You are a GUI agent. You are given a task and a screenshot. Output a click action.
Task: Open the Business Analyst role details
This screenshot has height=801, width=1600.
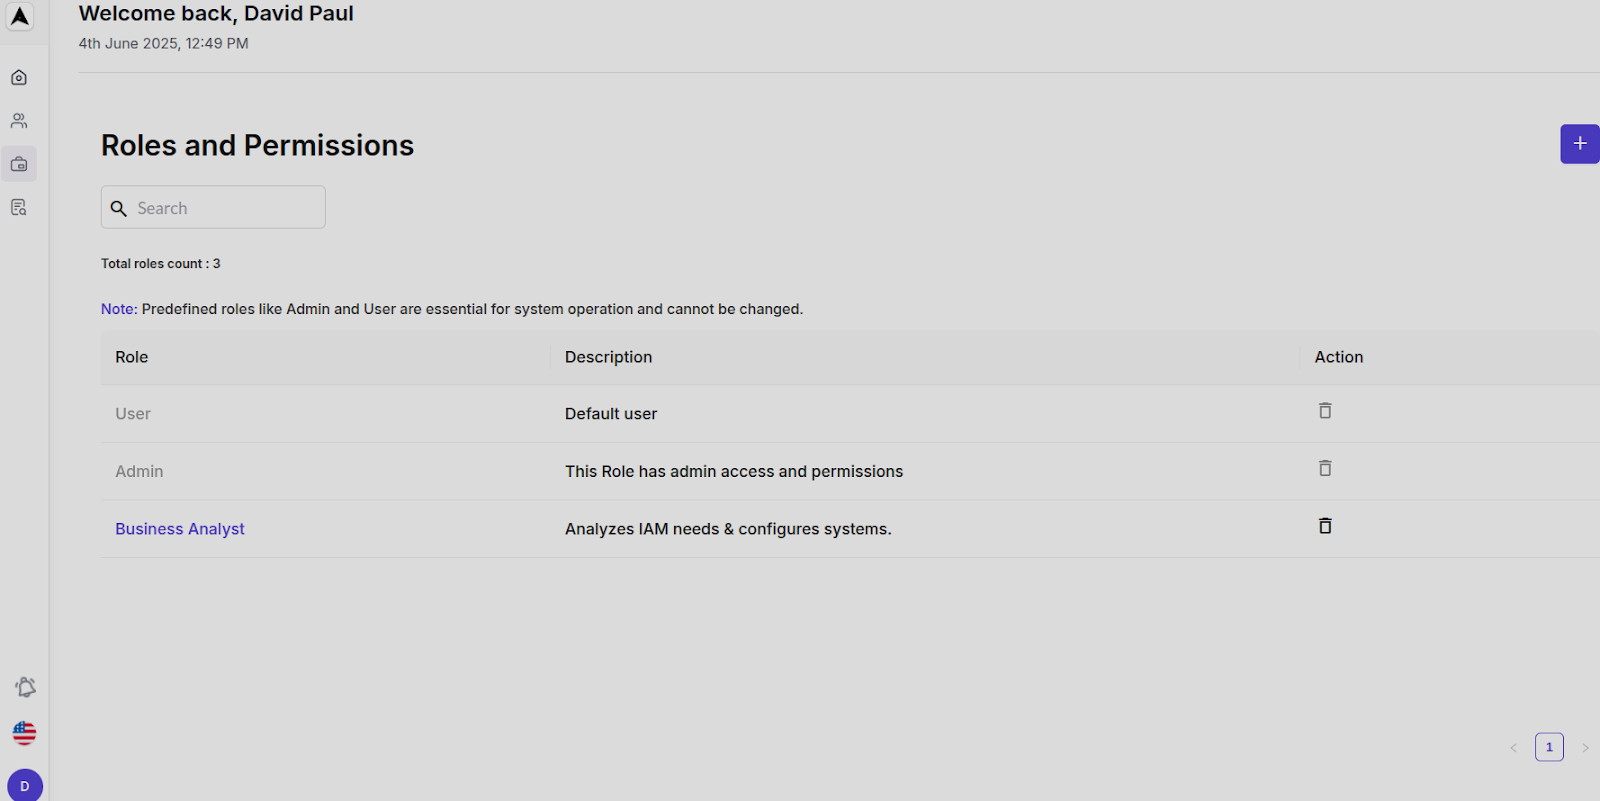[x=180, y=528]
